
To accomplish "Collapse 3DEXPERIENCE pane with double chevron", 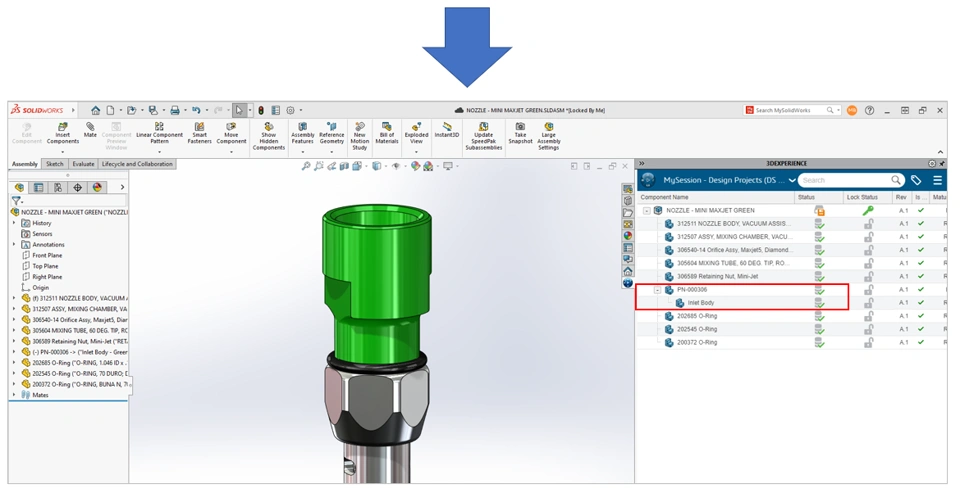I will click(642, 164).
